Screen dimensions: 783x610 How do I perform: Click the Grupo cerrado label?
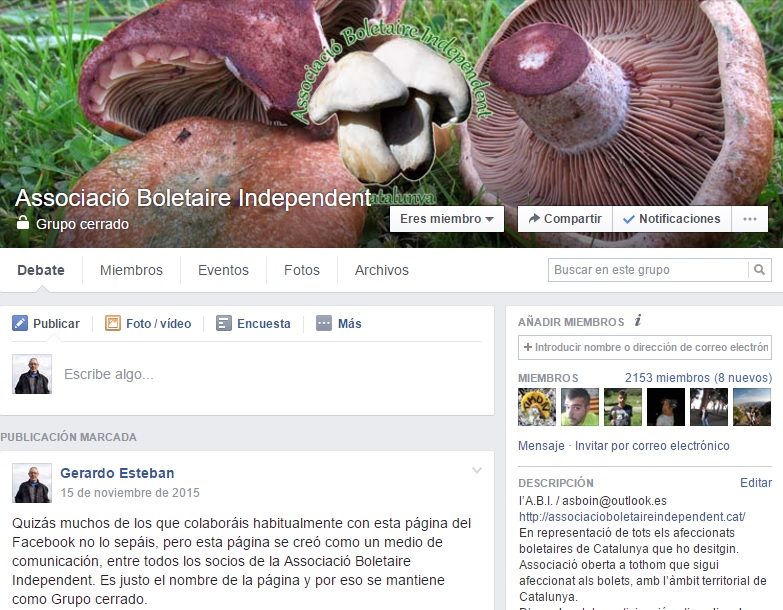pyautogui.click(x=82, y=224)
